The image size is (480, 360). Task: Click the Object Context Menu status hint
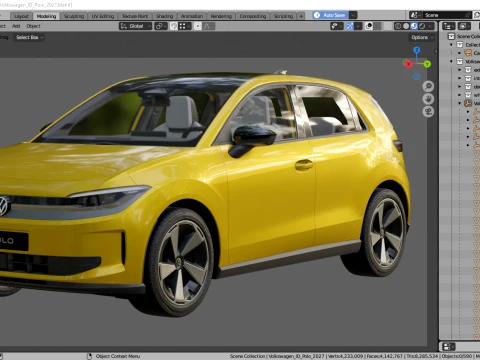tap(118, 356)
